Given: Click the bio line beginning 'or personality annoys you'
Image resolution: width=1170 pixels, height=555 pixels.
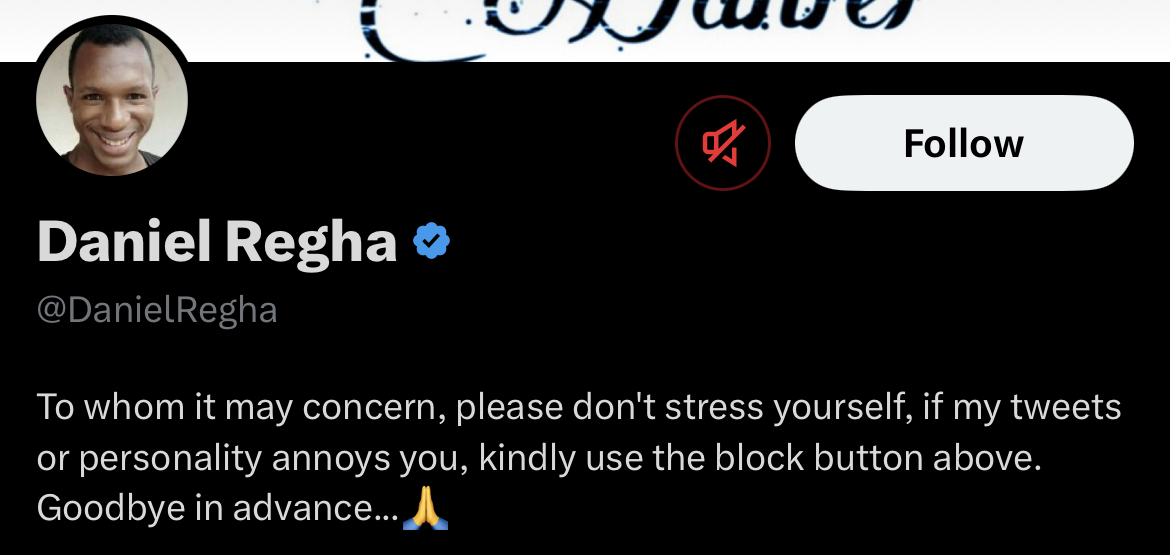Looking at the screenshot, I should (539, 458).
